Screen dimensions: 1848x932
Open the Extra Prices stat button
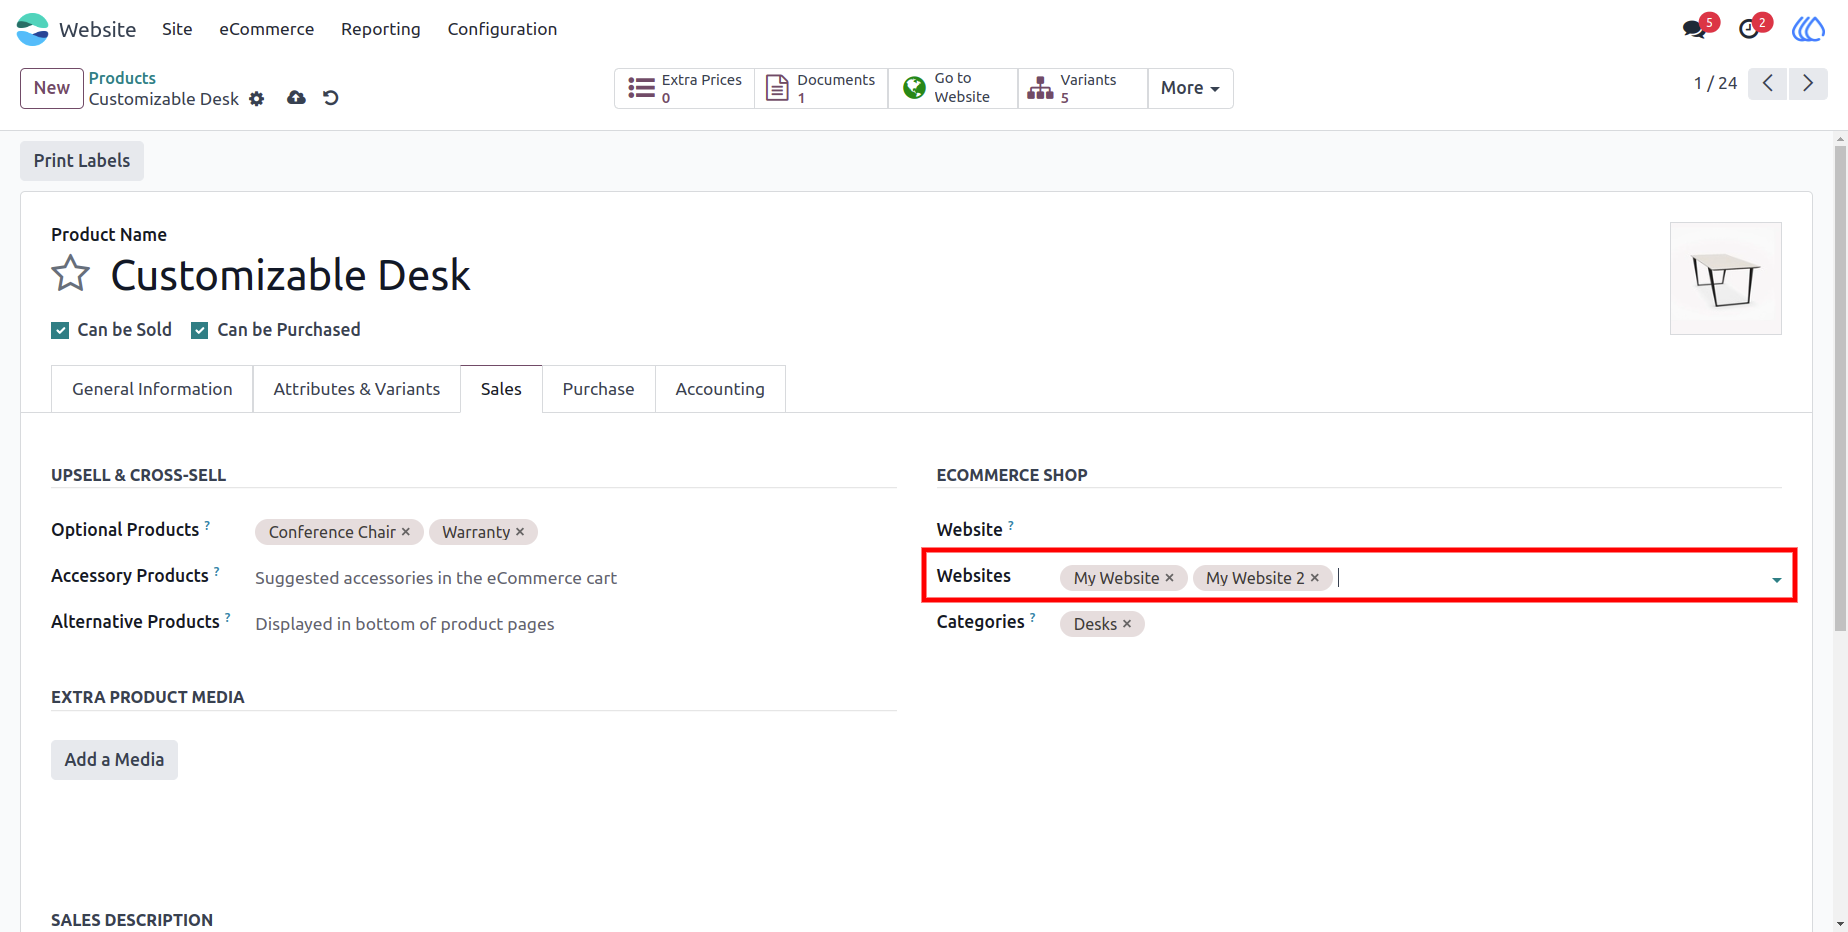click(685, 88)
